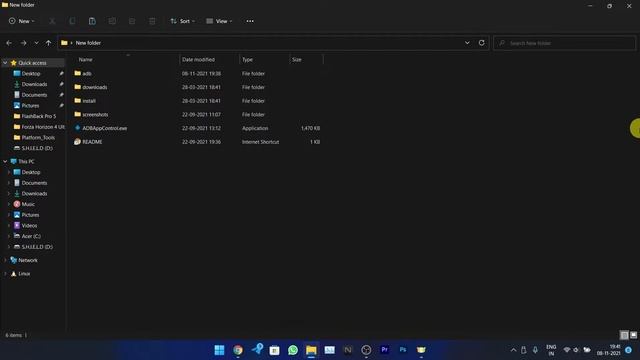Collapse the This PC tree

pyautogui.click(x=5, y=162)
